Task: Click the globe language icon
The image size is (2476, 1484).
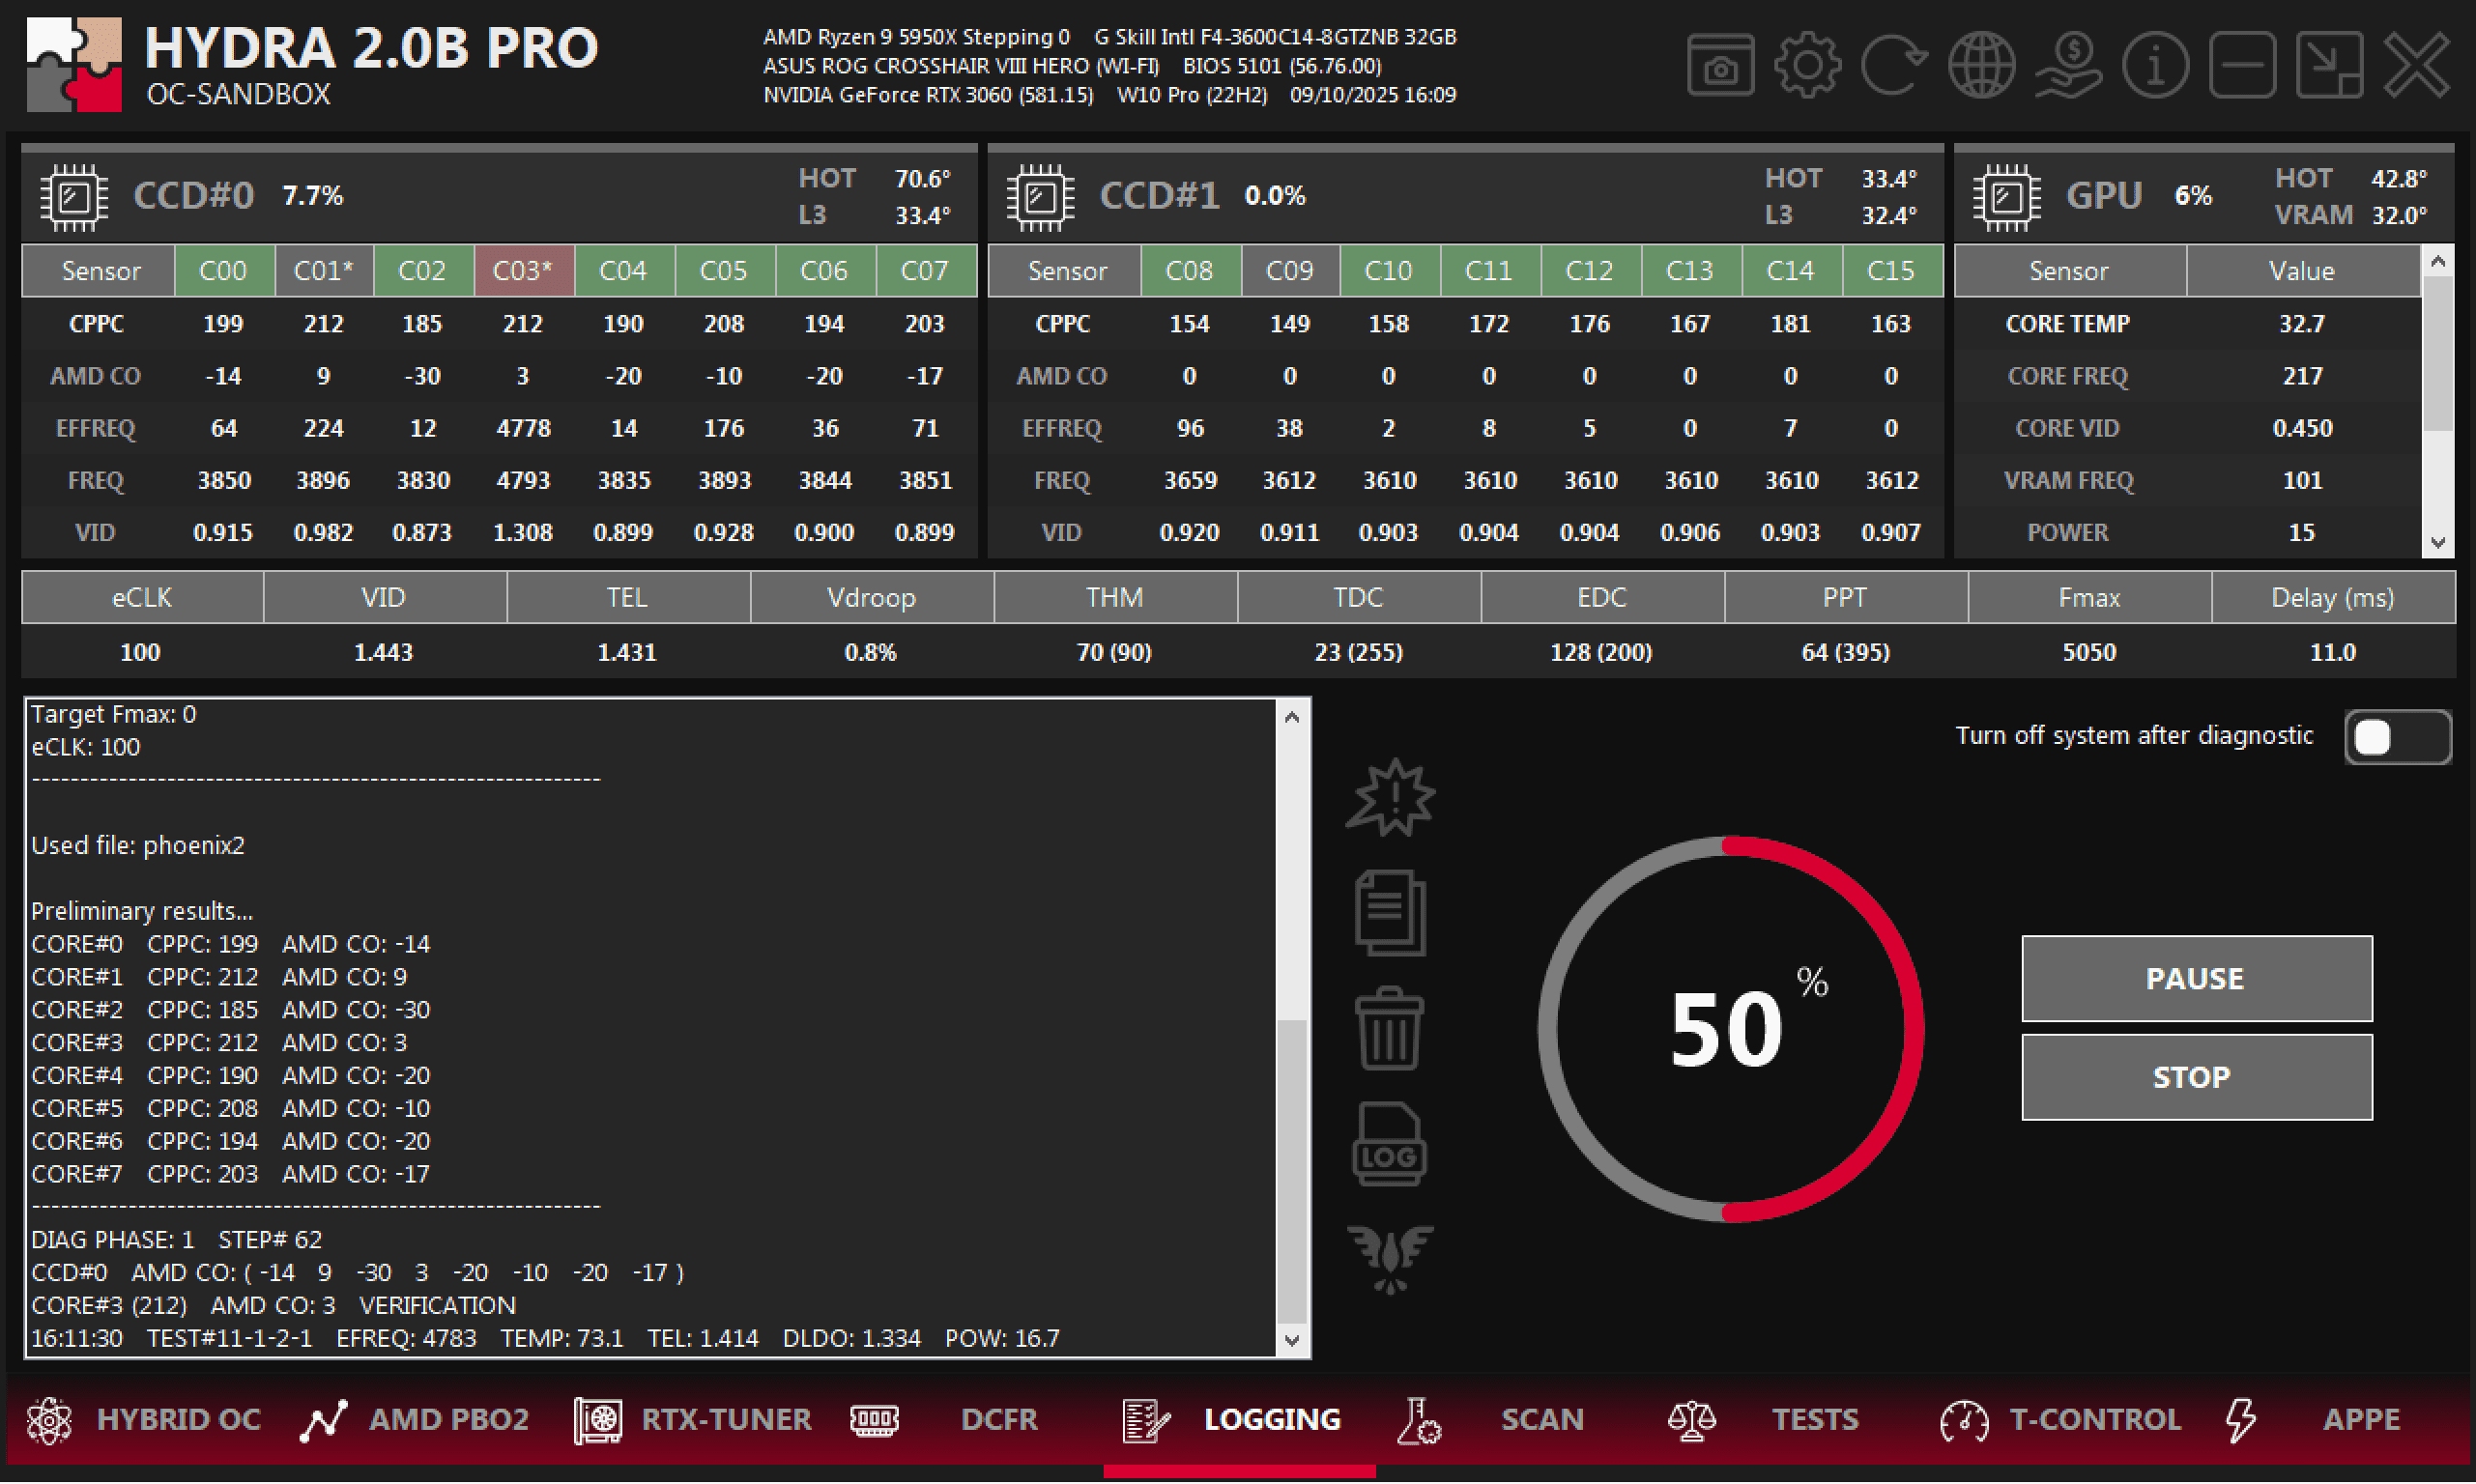Action: (x=1980, y=66)
